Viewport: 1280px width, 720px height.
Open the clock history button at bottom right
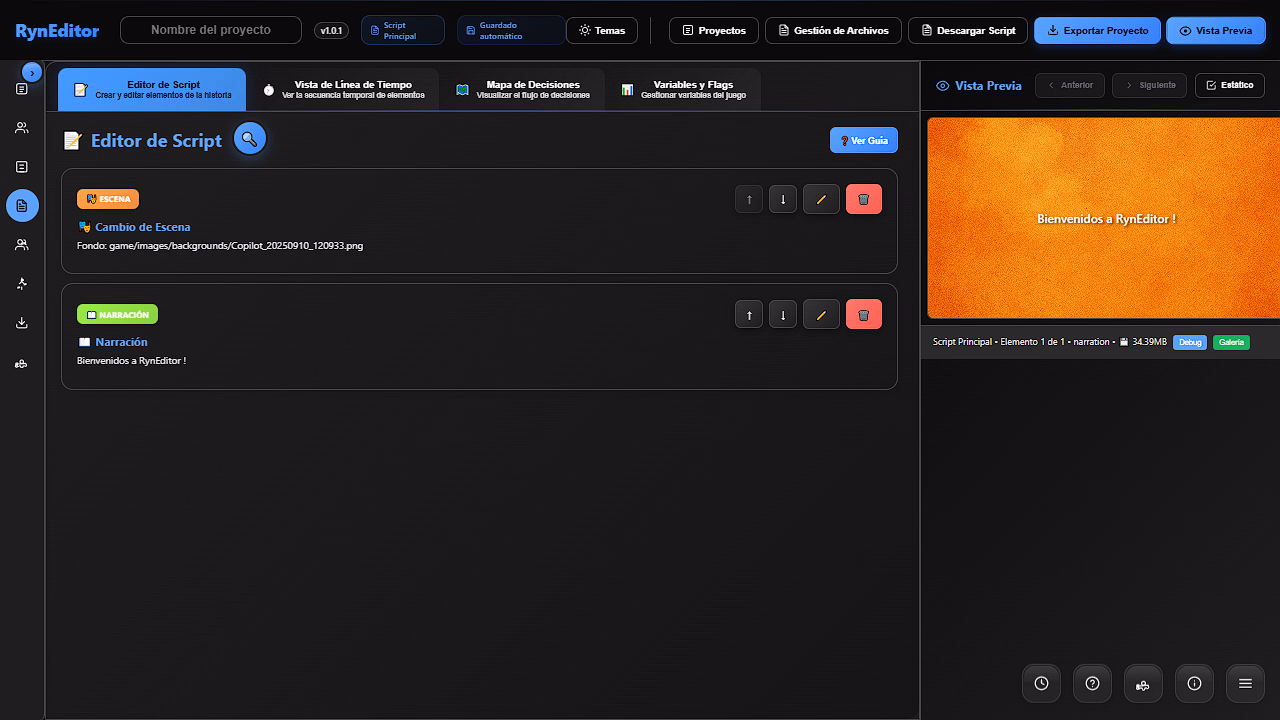(x=1041, y=683)
